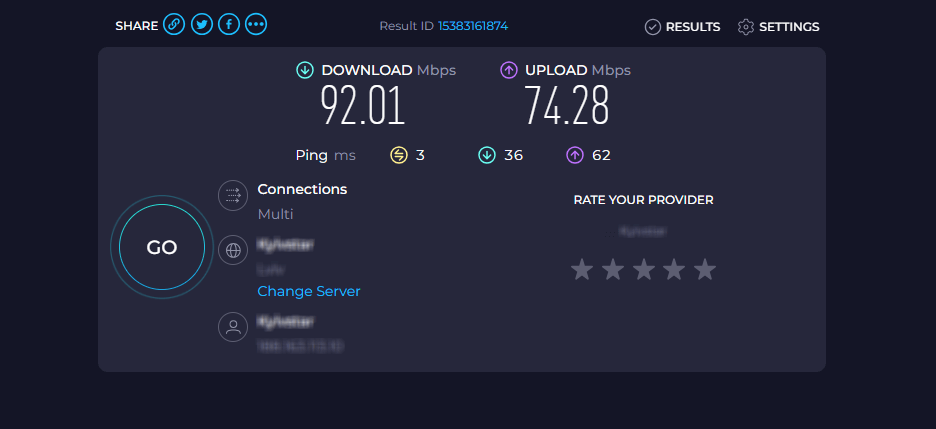This screenshot has height=429, width=936.
Task: Click the share link icon
Action: (x=174, y=25)
